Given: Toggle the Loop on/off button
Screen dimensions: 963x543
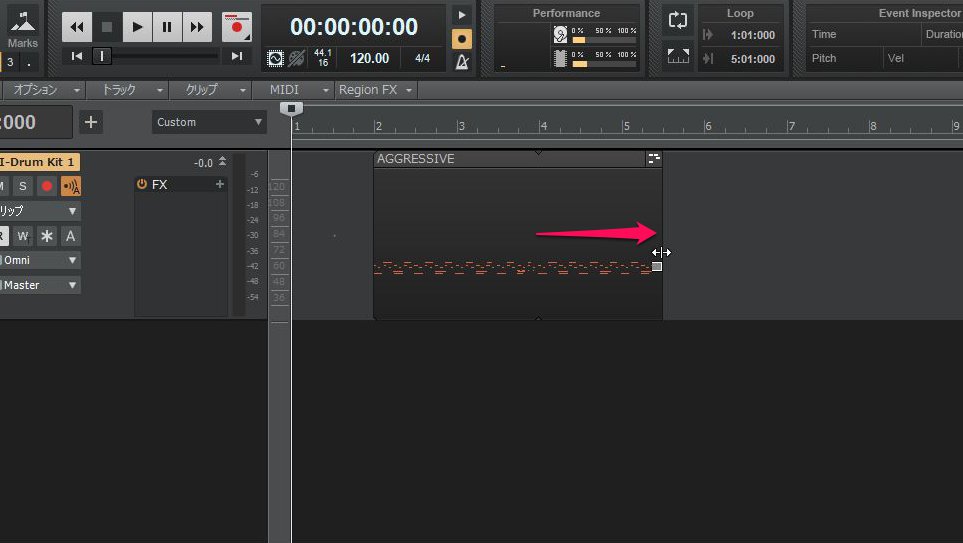Looking at the screenshot, I should click(x=678, y=21).
